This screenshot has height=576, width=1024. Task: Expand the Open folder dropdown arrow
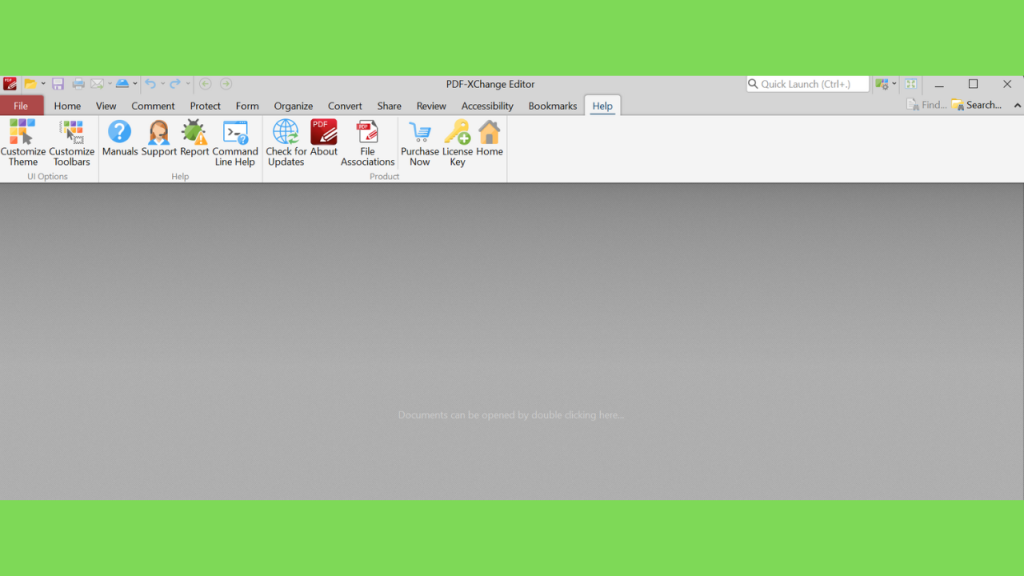pyautogui.click(x=43, y=84)
